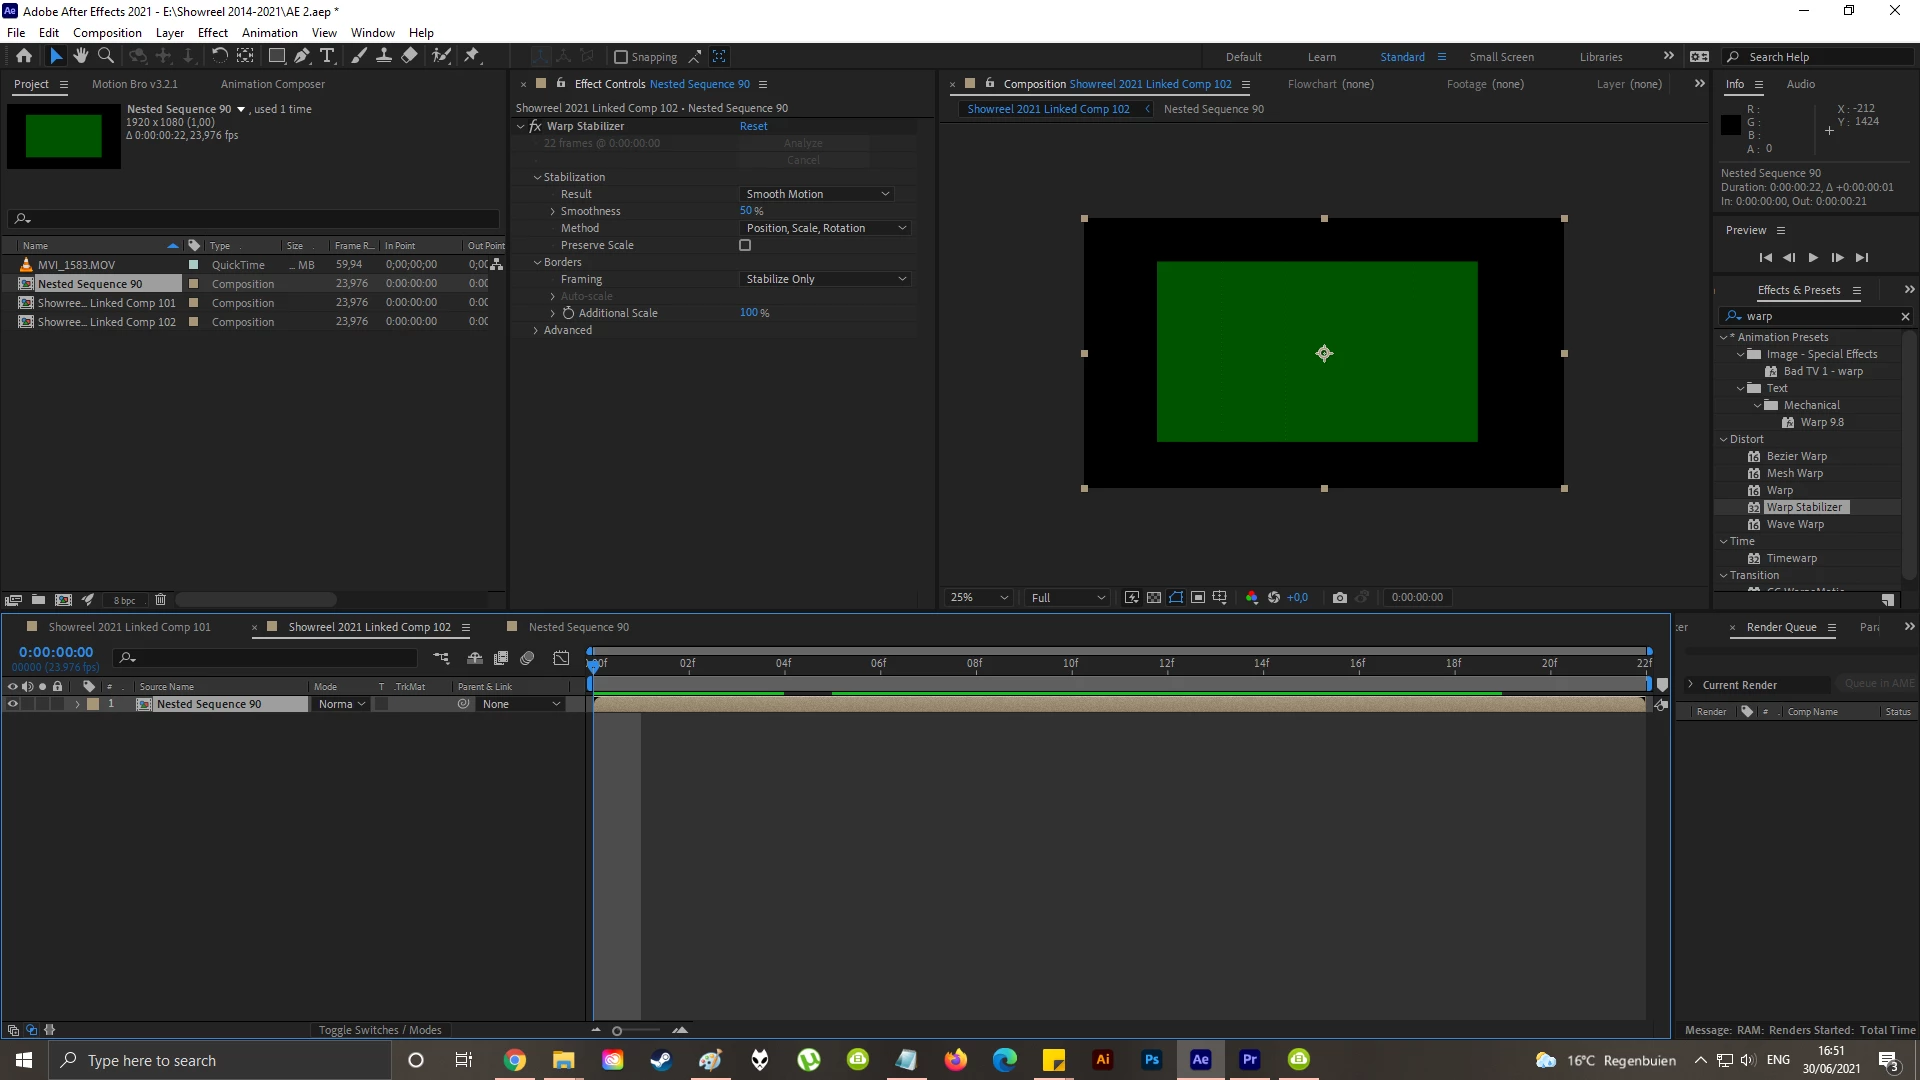This screenshot has height=1080, width=1920.
Task: Select the Hand tool in toolbar
Action: coord(81,56)
